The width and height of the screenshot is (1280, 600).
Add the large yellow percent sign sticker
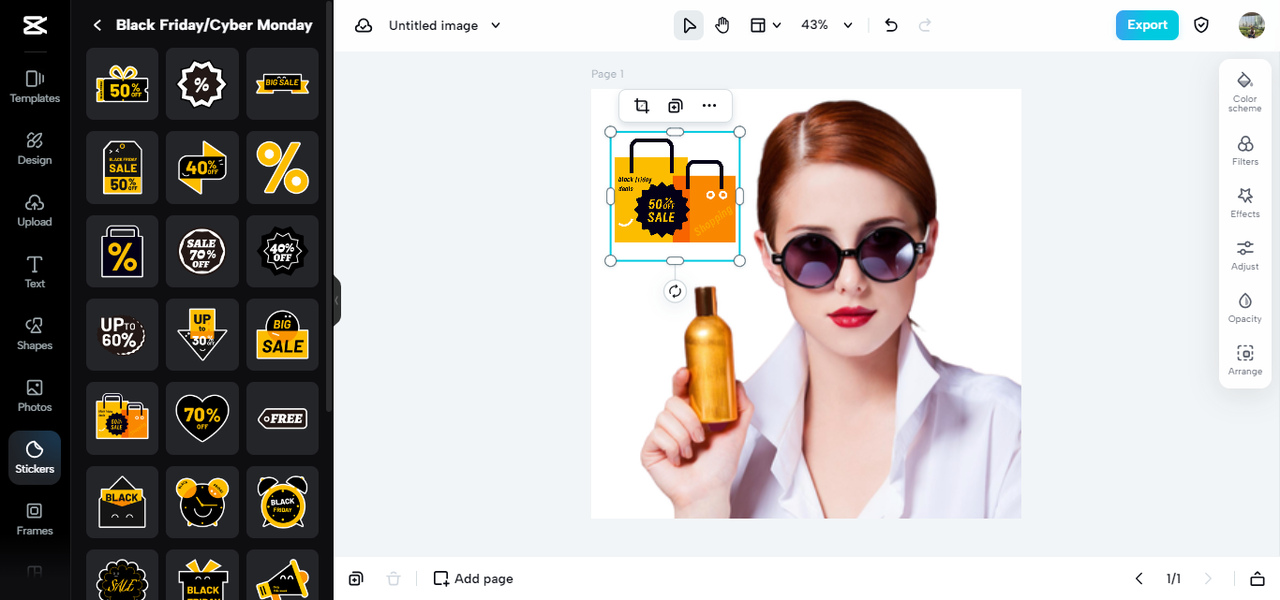(282, 168)
